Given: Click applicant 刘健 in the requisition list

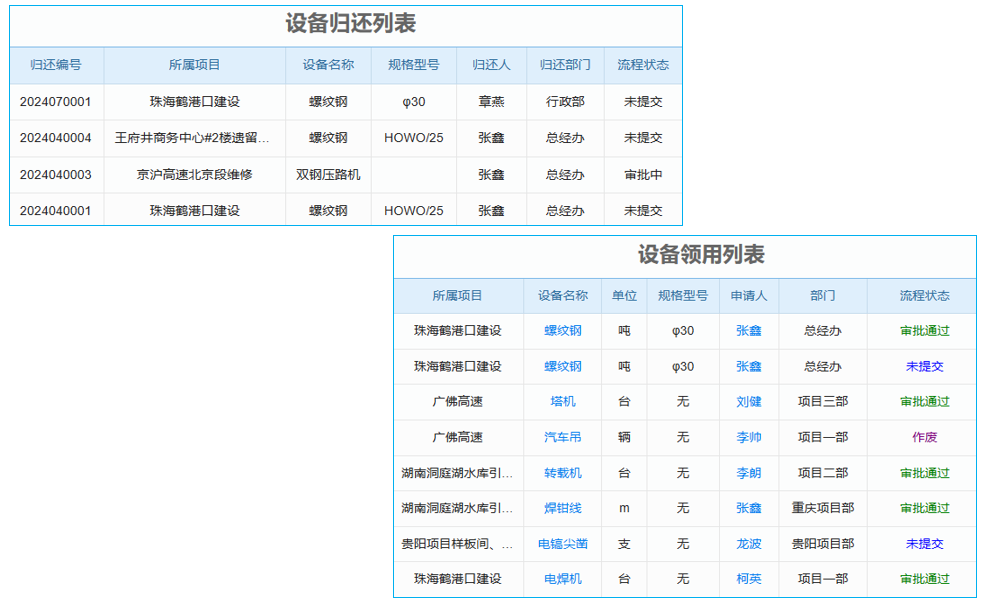Looking at the screenshot, I should coord(748,402).
